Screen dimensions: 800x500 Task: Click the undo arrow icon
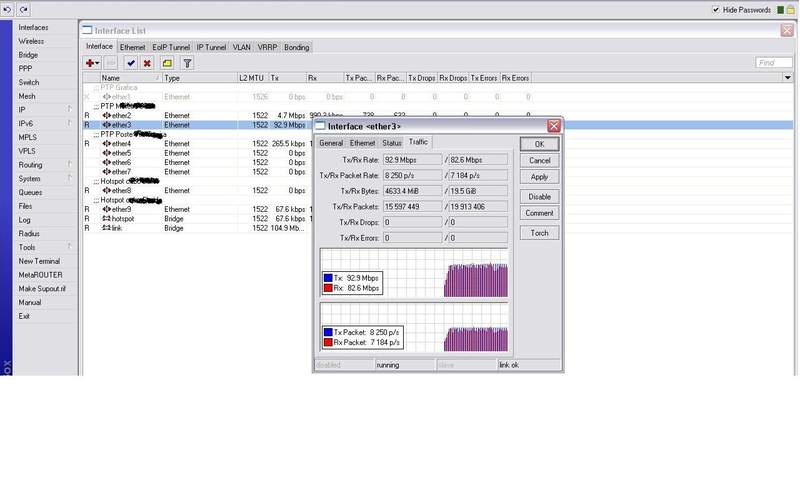(7, 9)
